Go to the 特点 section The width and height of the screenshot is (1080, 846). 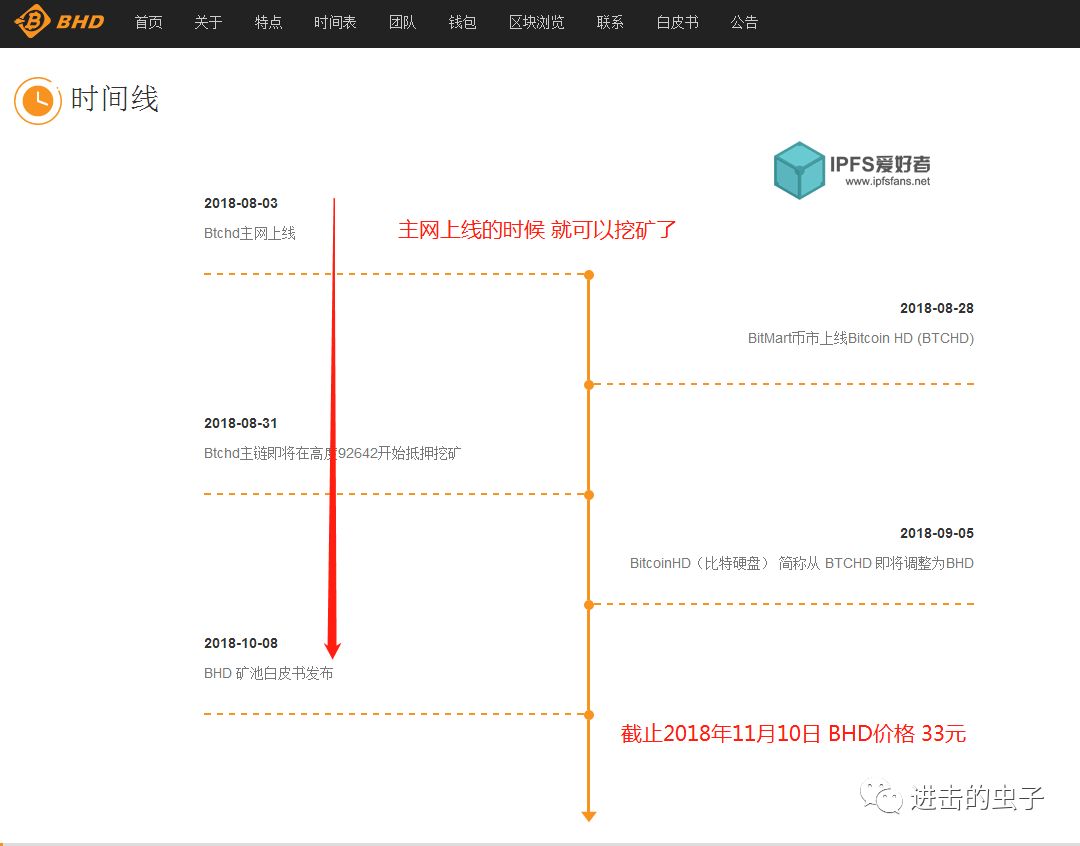(x=268, y=23)
